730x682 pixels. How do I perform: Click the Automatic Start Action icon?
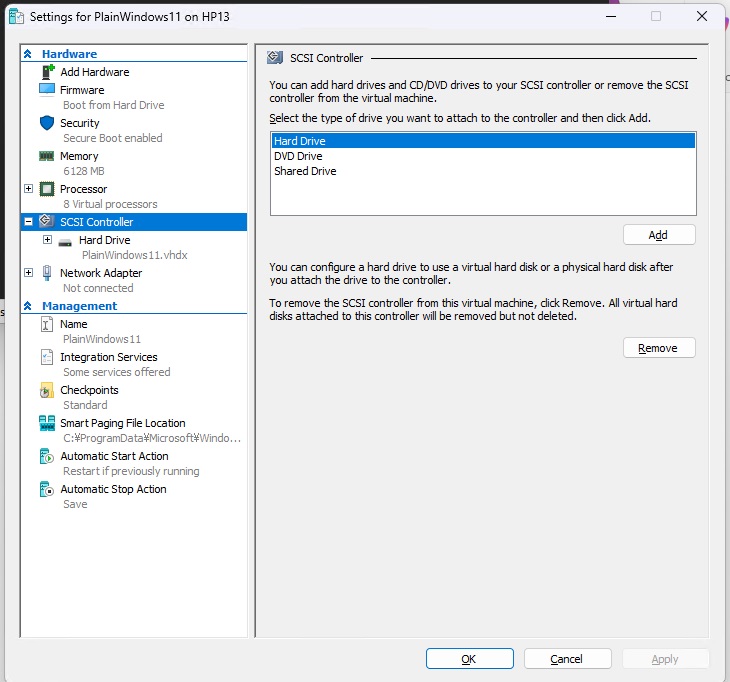point(47,456)
